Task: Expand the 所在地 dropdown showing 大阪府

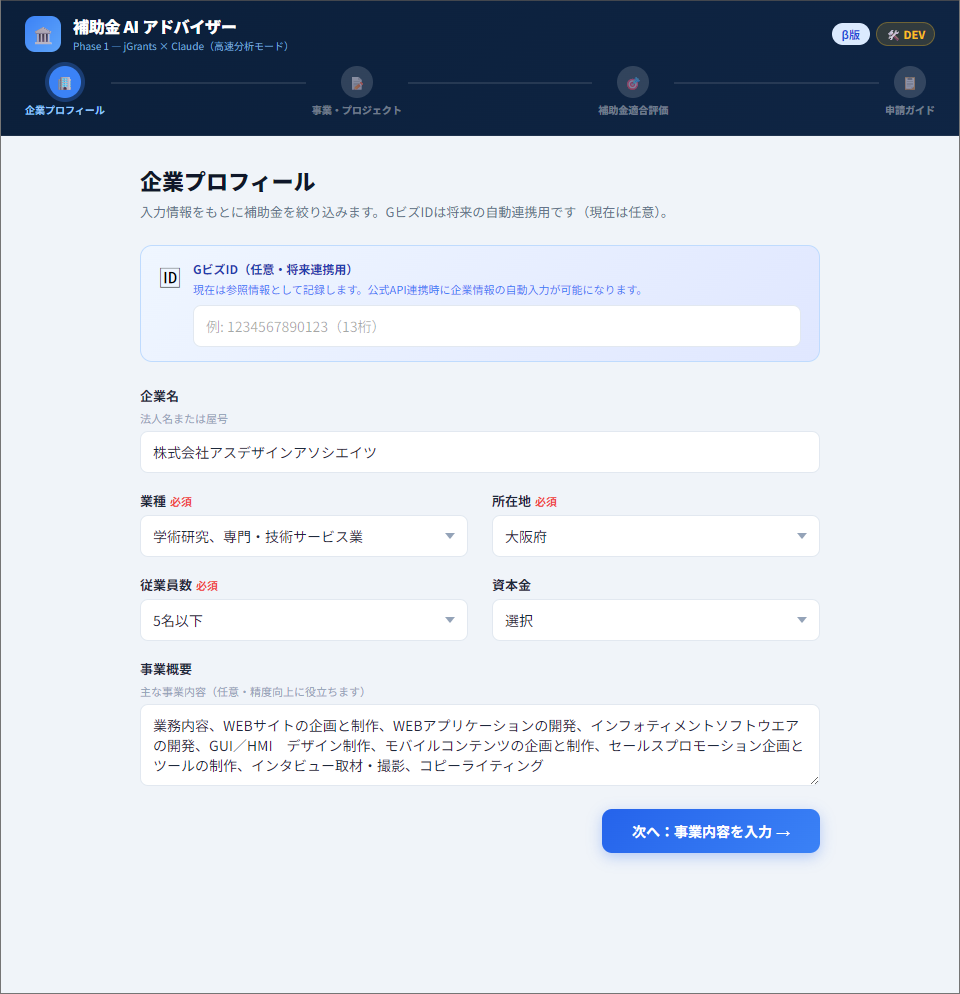Action: [655, 536]
